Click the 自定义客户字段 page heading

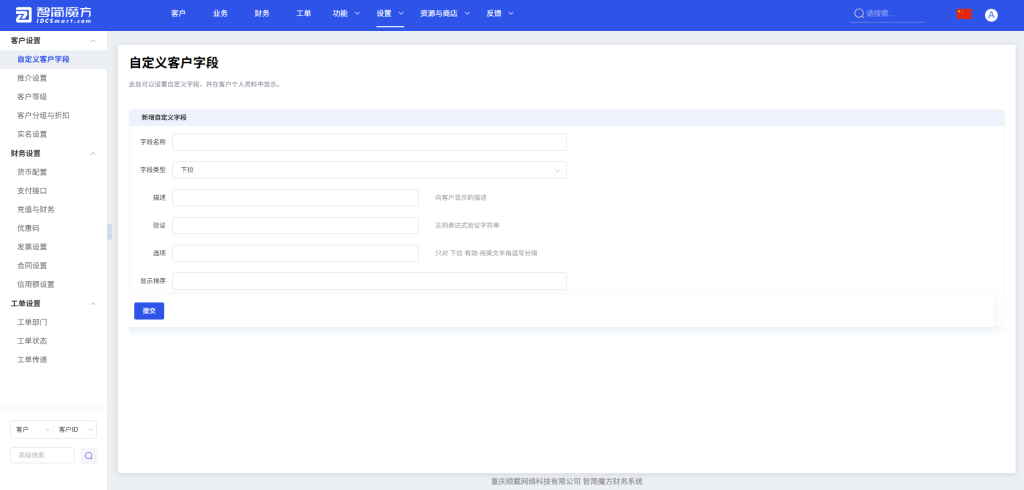pyautogui.click(x=174, y=63)
